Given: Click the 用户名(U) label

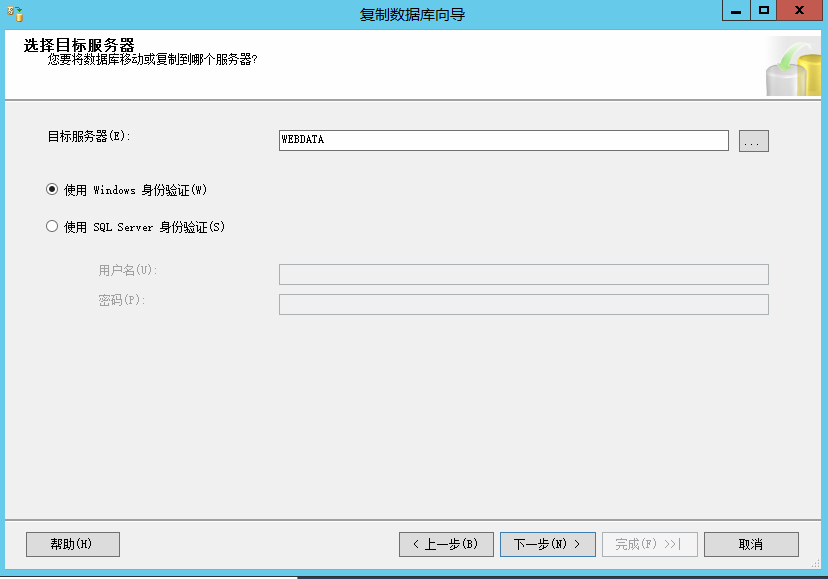Looking at the screenshot, I should tap(128, 270).
